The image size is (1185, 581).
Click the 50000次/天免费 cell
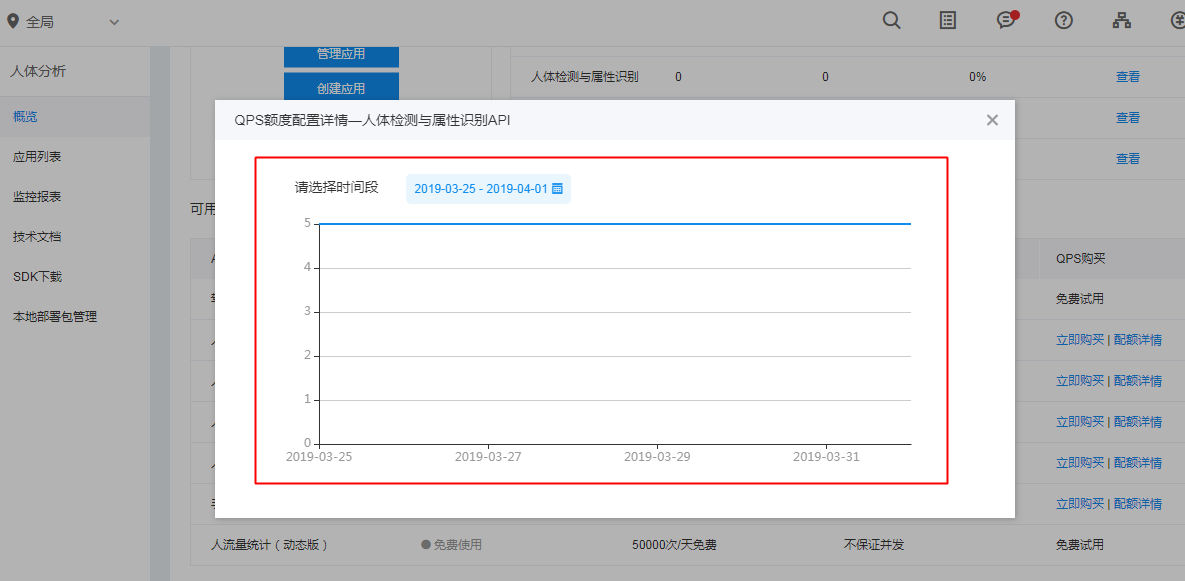674,544
